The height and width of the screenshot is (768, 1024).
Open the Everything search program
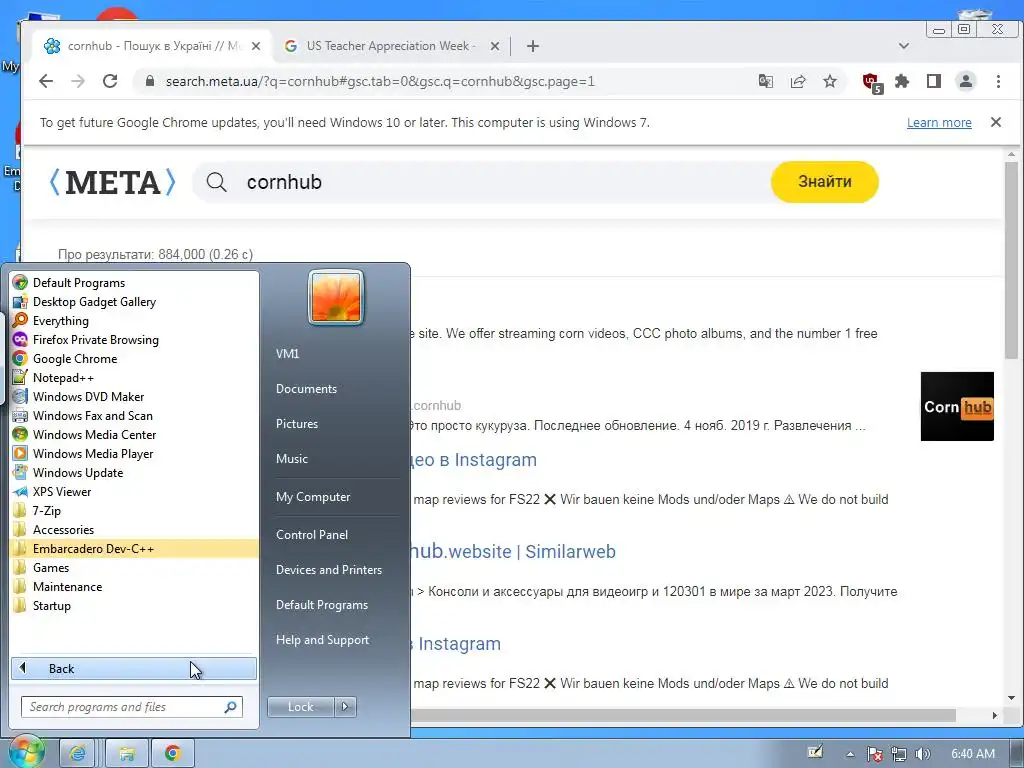tap(134, 321)
